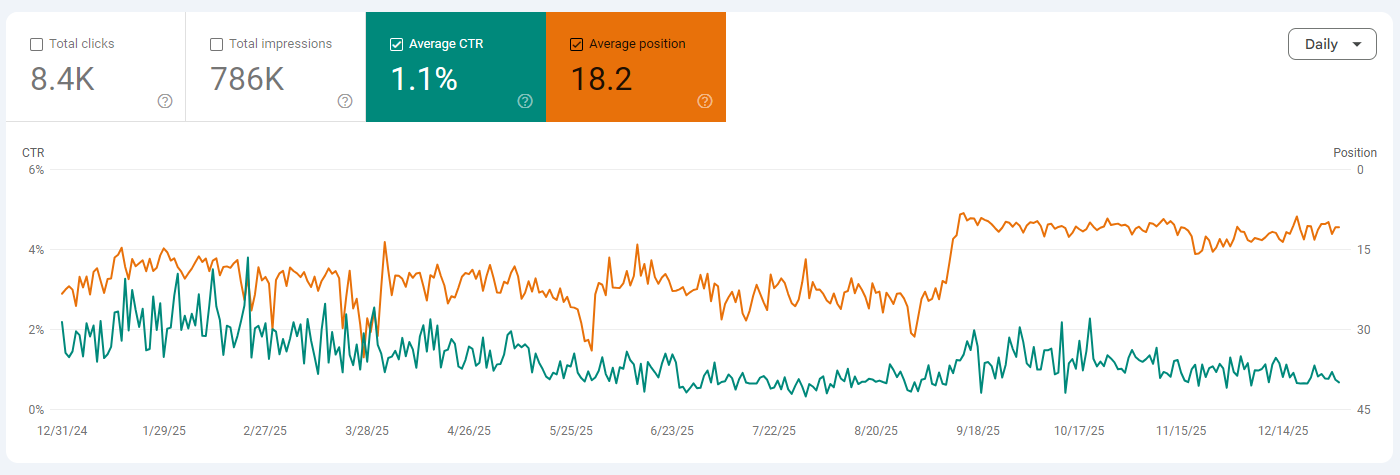
Task: Click the 1.1% Average CTR value
Action: tap(424, 79)
